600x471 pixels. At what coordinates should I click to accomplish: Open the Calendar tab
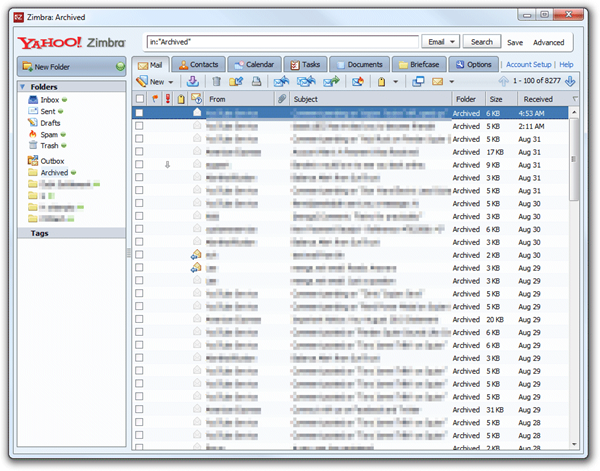pyautogui.click(x=254, y=64)
